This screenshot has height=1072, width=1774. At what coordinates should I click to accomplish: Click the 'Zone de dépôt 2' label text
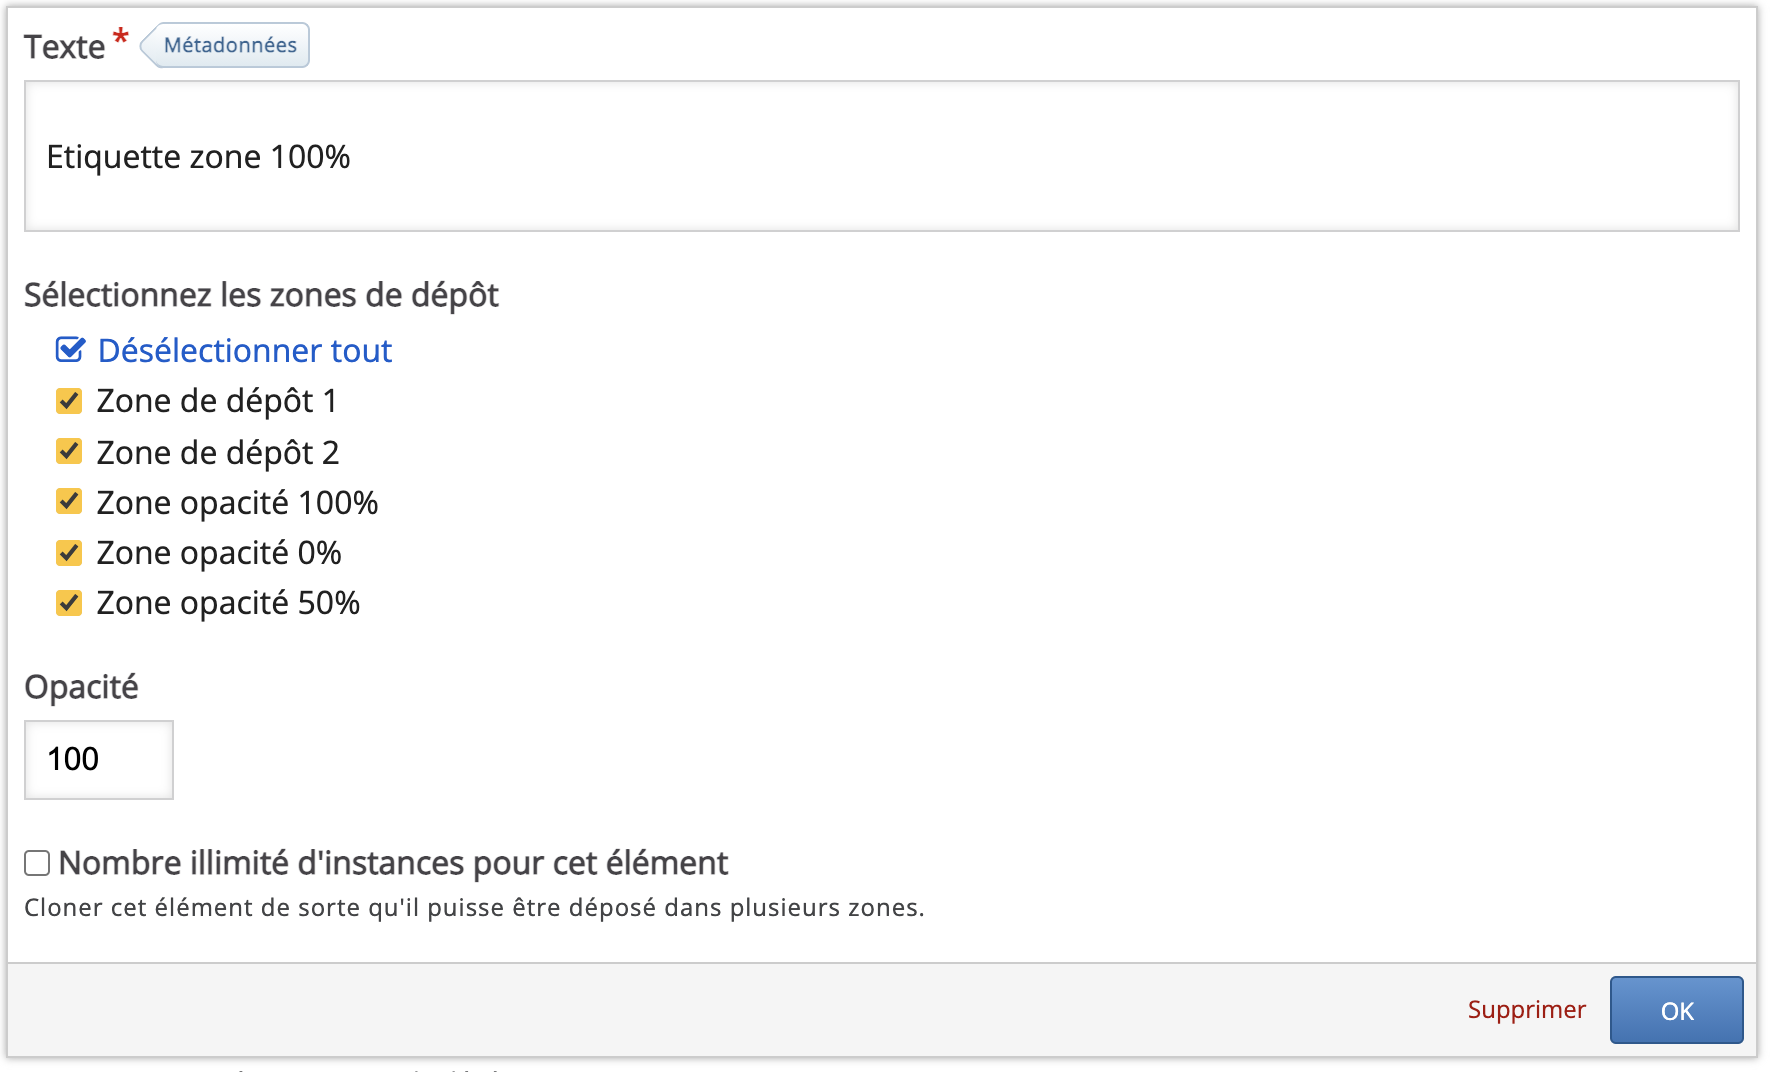(217, 453)
